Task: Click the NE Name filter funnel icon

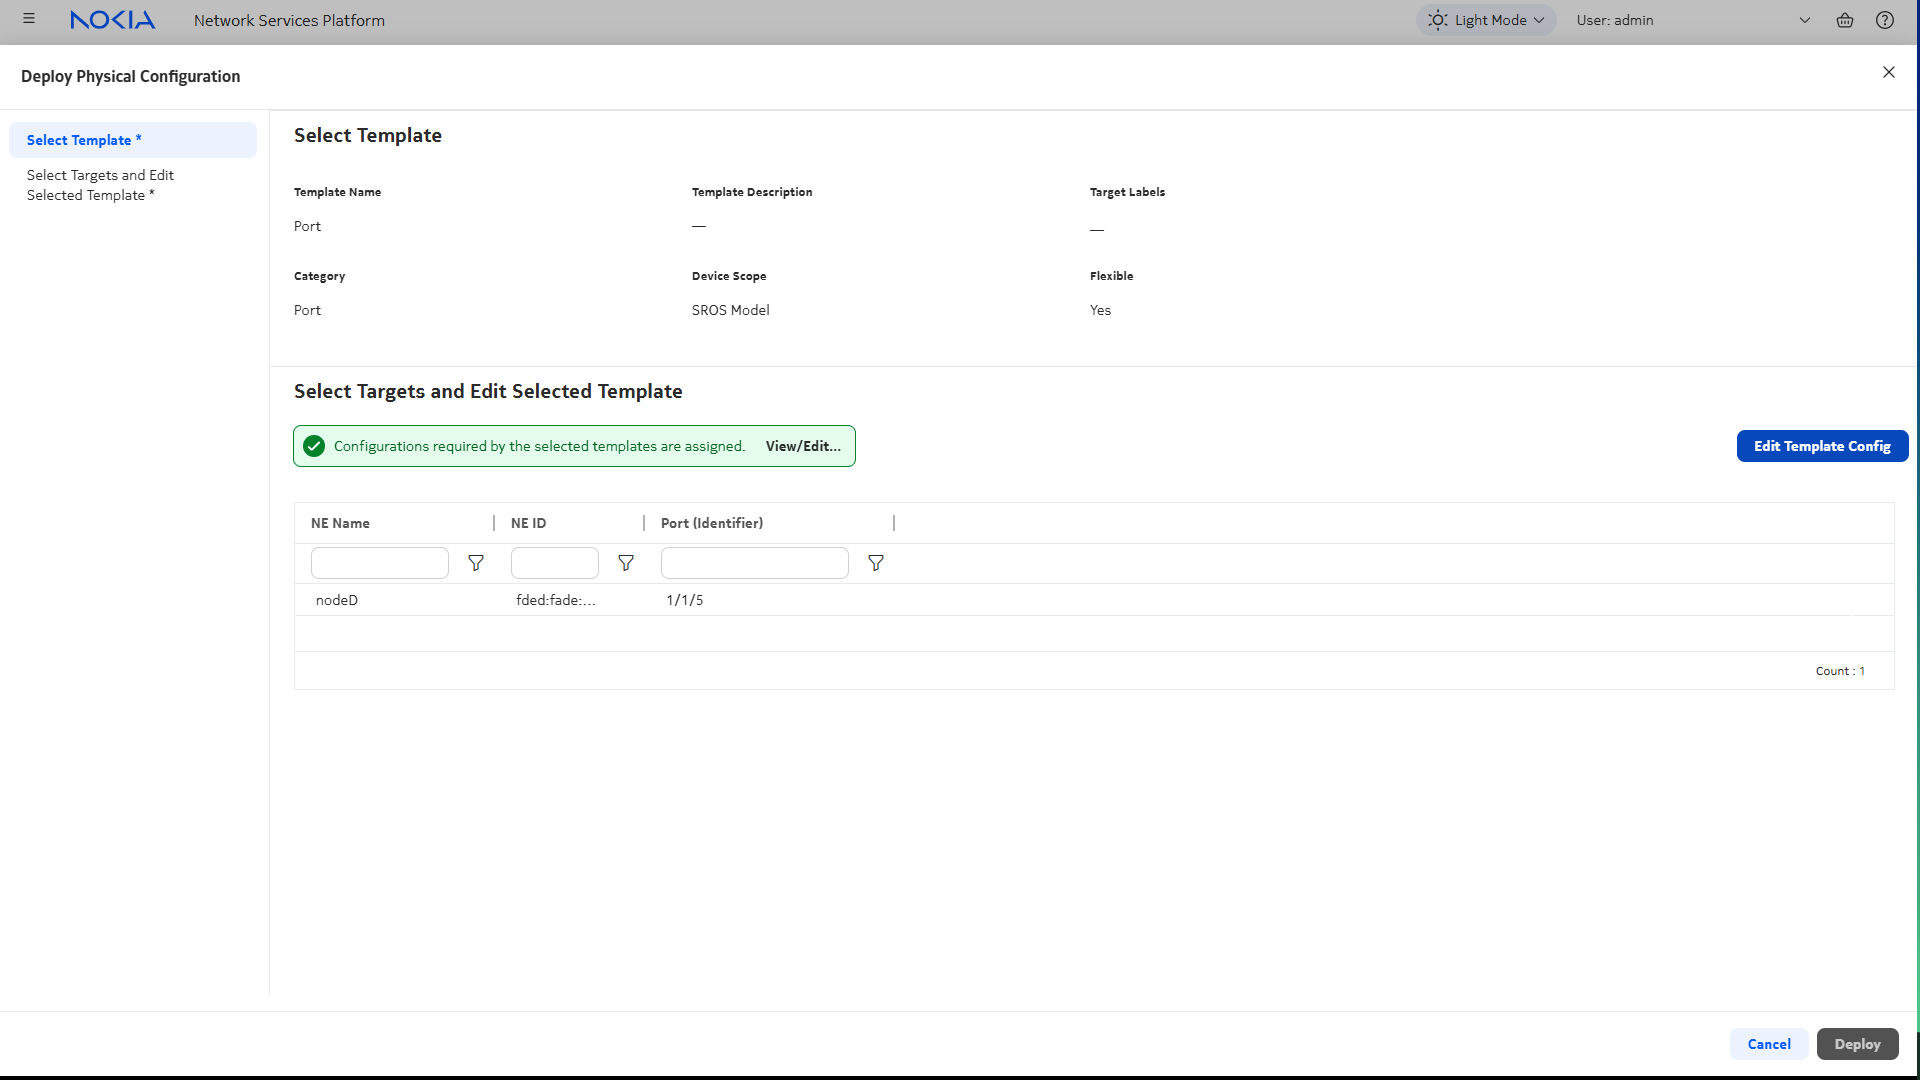Action: point(476,563)
